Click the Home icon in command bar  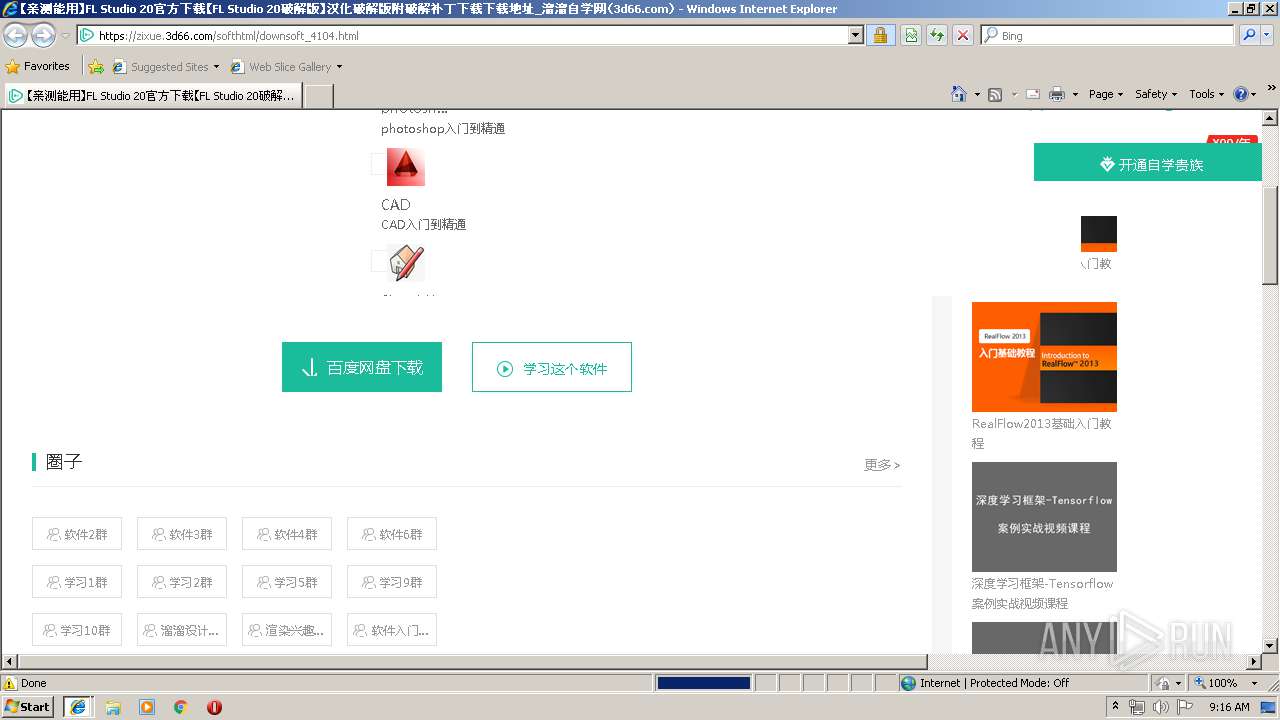point(959,94)
